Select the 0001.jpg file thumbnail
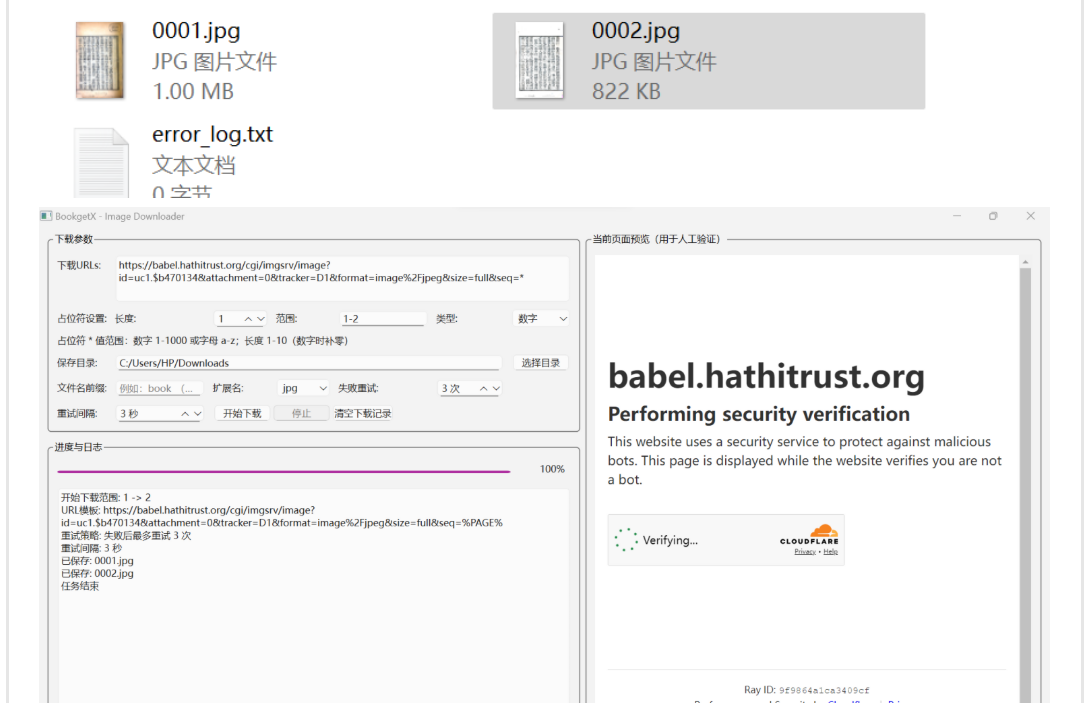The height and width of the screenshot is (703, 1091). point(100,61)
